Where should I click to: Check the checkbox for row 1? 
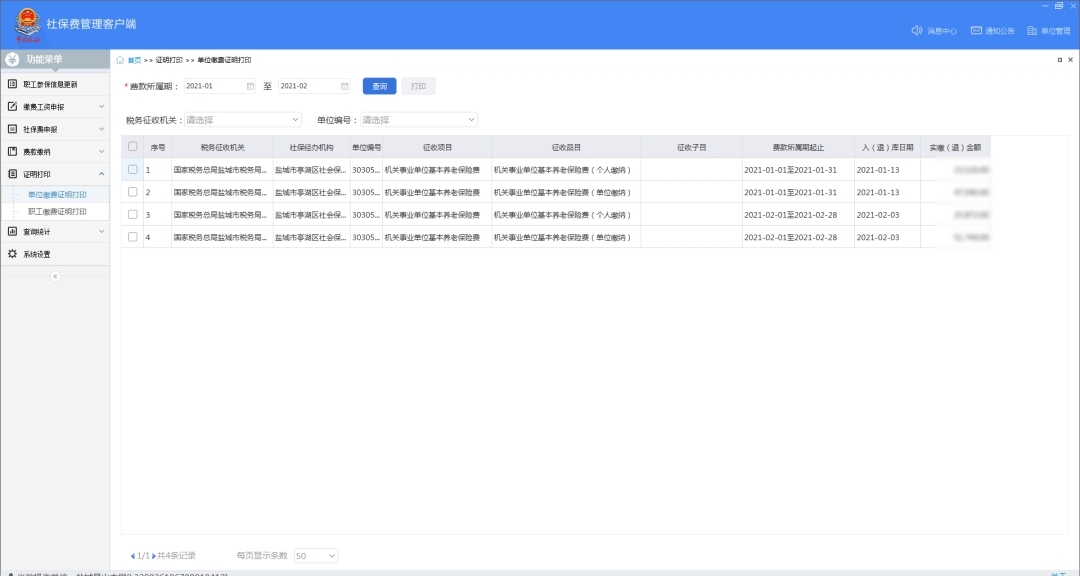(x=133, y=169)
